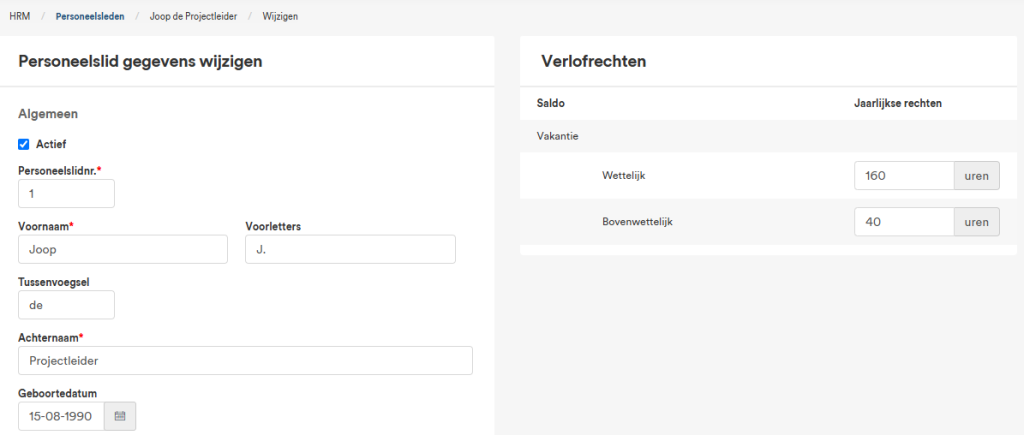Go to HRM in breadcrumb
The image size is (1024, 435).
[x=20, y=16]
